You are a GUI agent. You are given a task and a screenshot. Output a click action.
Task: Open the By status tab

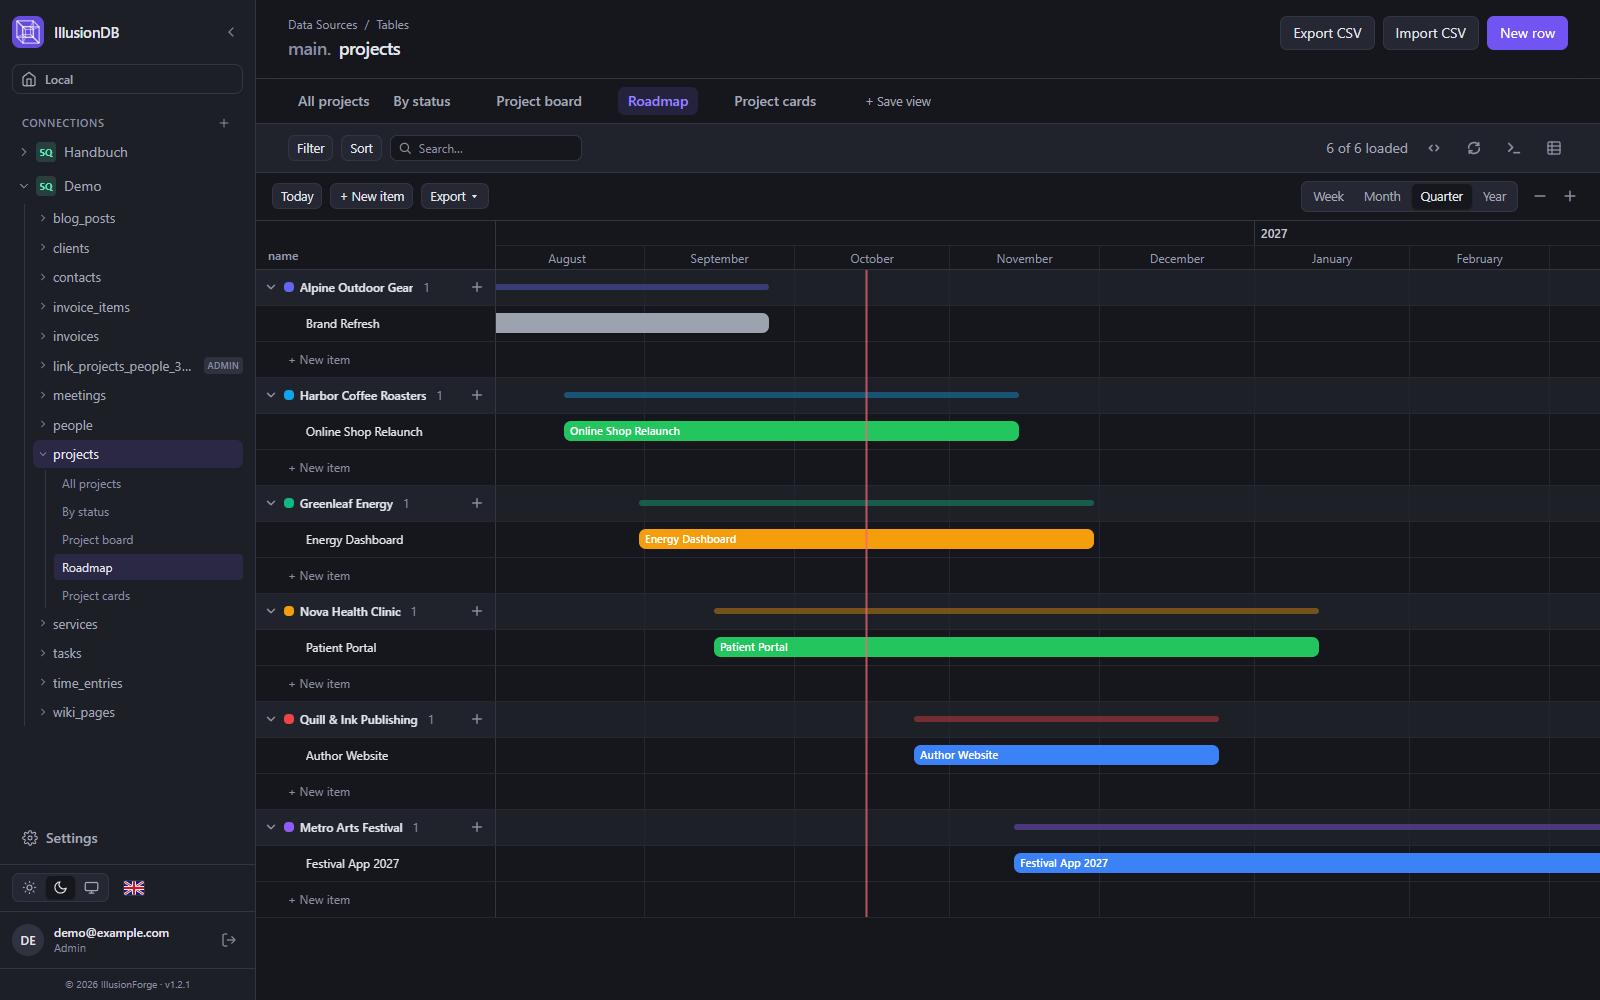coord(422,101)
